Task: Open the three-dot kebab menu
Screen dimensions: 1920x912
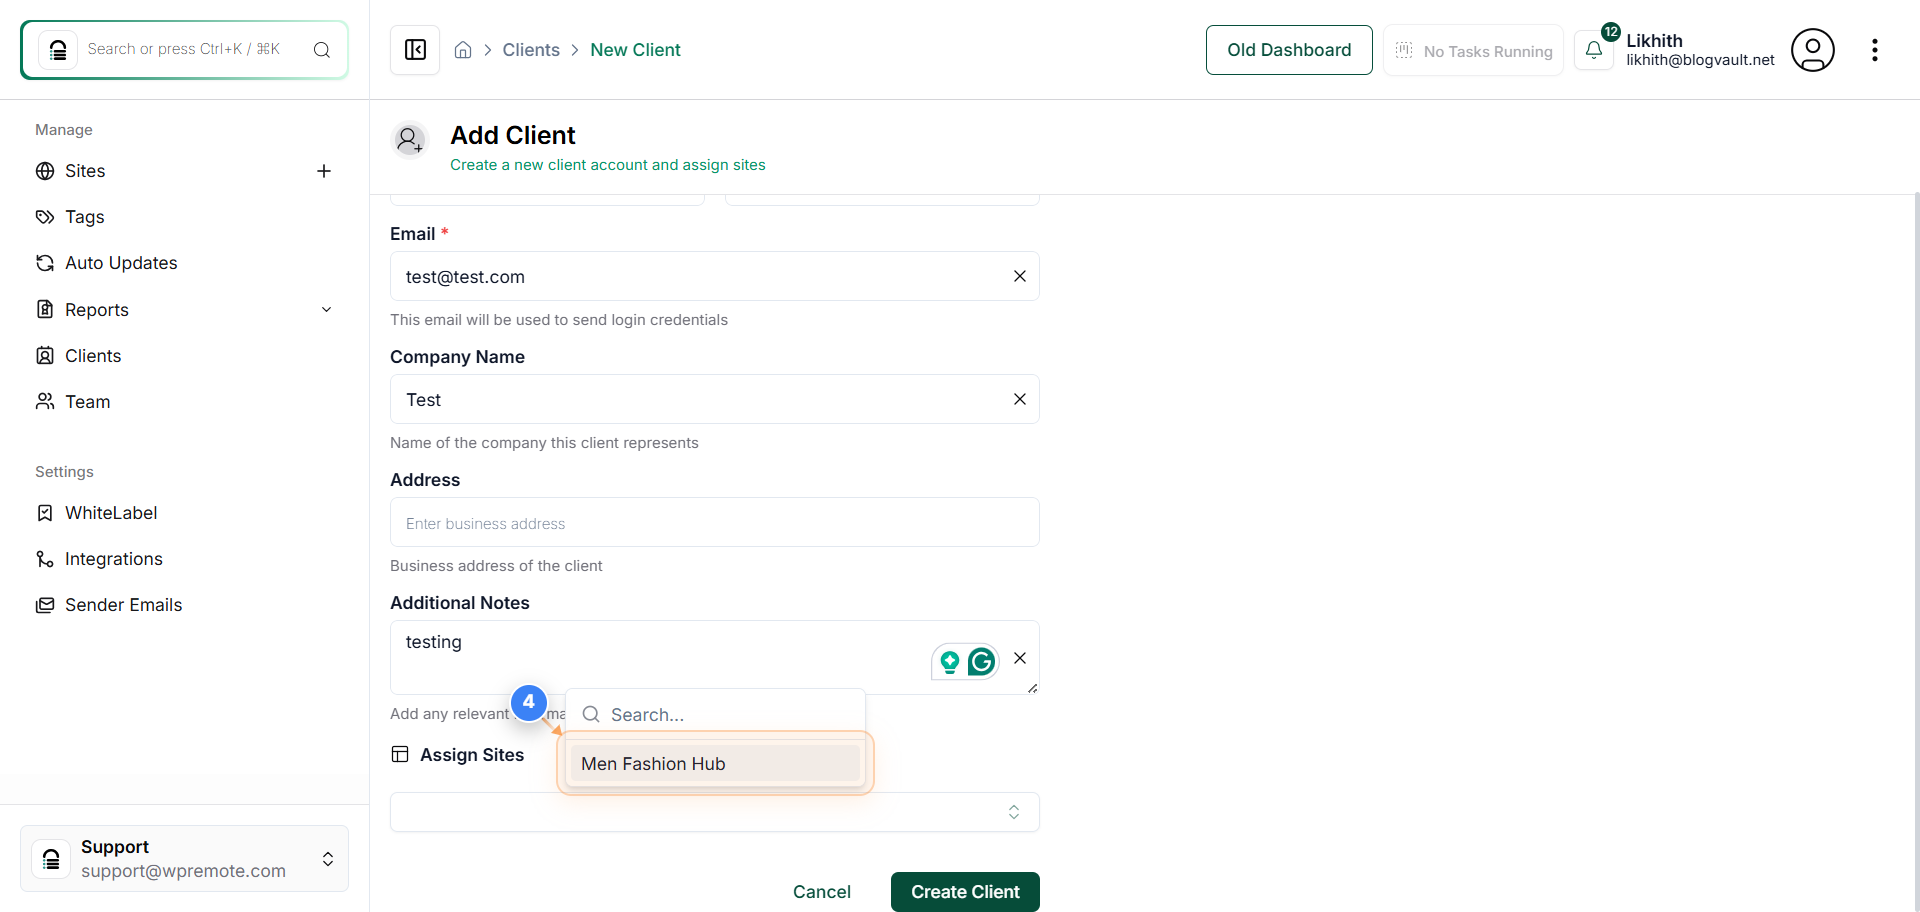Action: 1875,49
